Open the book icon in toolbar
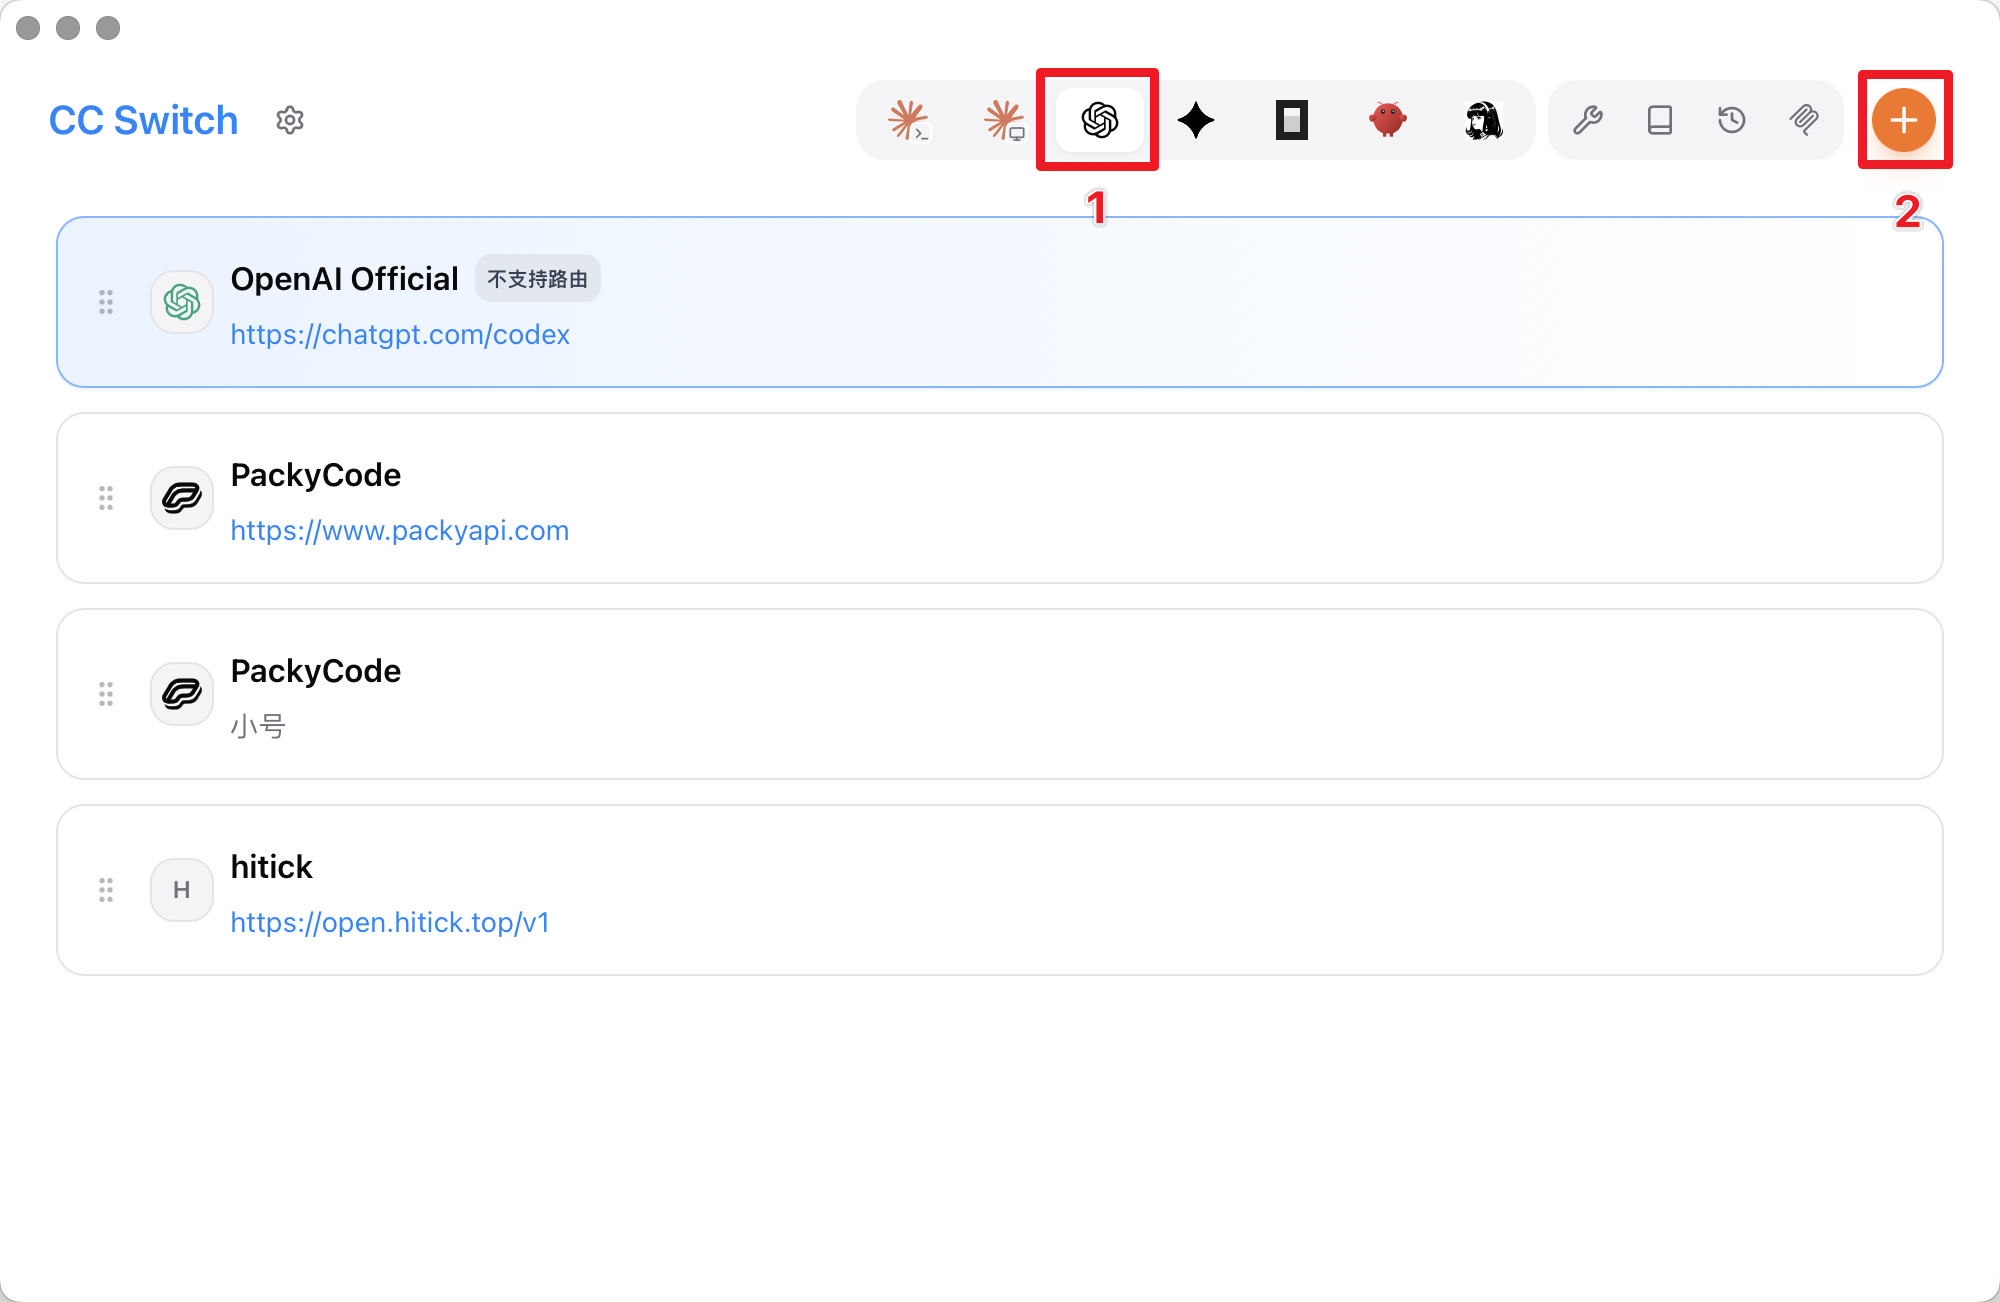This screenshot has height=1302, width=2000. [x=1660, y=120]
